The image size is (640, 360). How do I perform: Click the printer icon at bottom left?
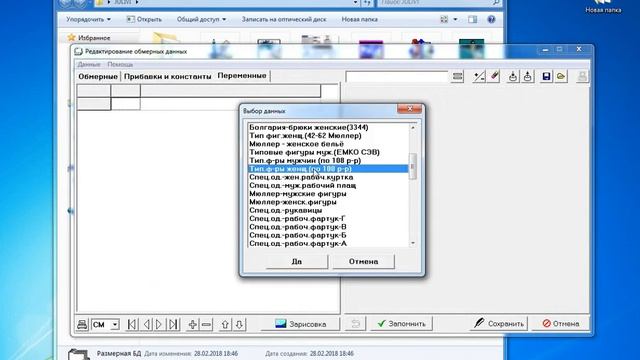point(82,324)
